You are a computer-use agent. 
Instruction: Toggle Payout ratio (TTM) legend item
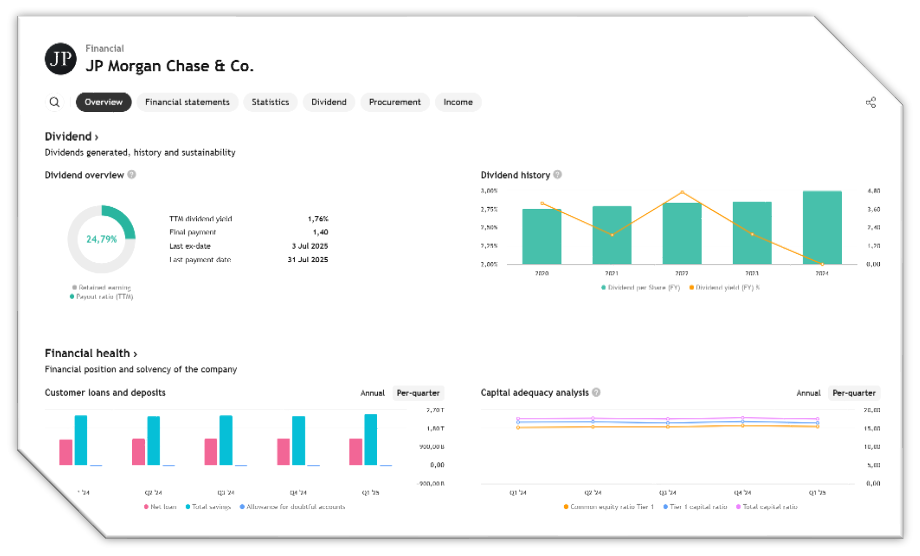coord(102,297)
